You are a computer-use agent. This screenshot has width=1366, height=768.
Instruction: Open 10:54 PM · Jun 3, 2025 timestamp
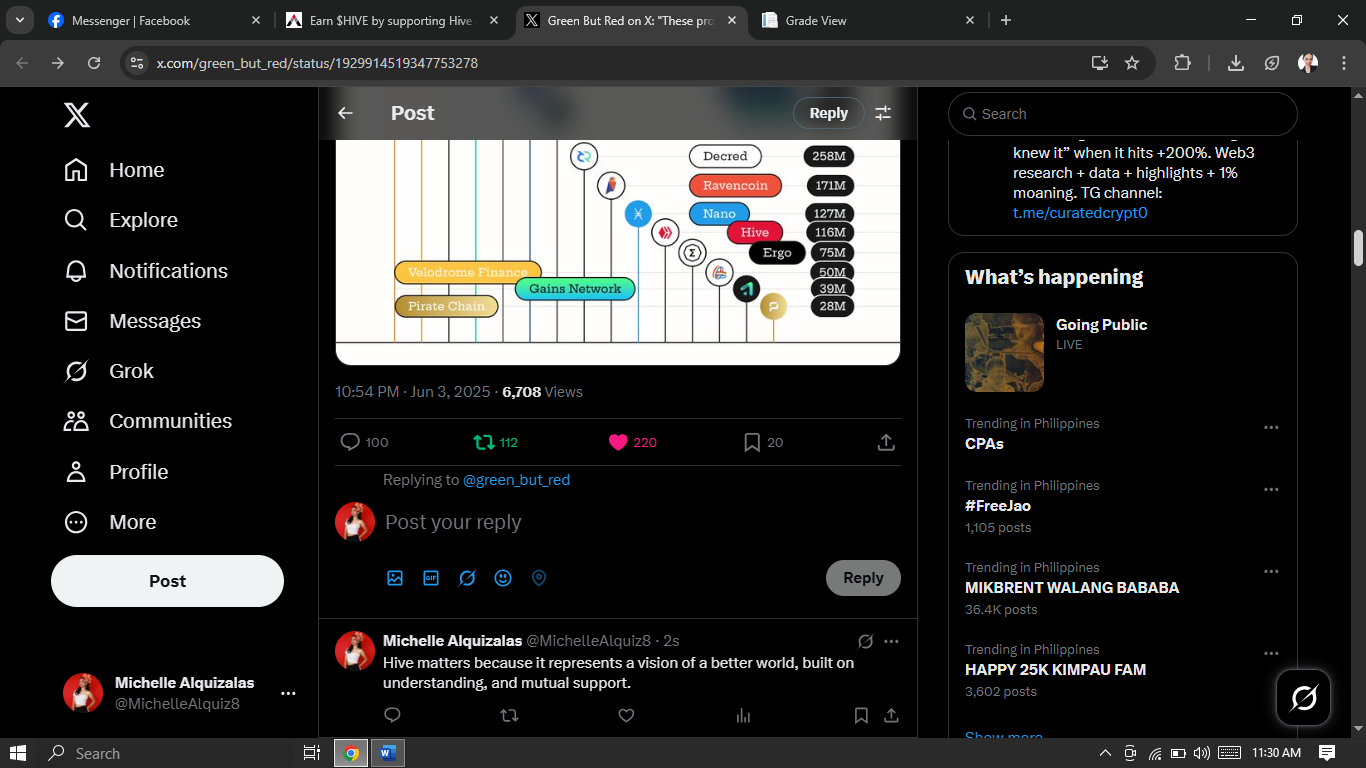(x=414, y=392)
